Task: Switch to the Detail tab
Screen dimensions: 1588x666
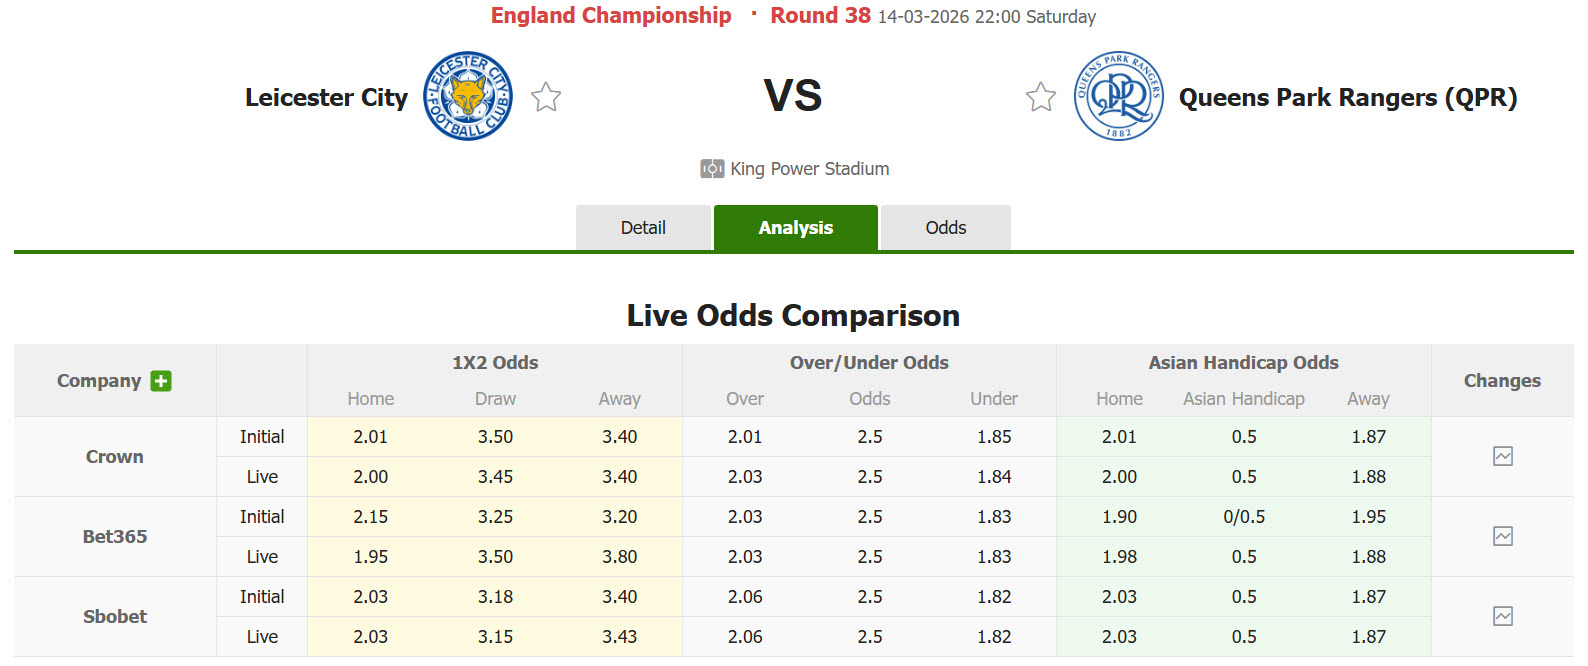Action: coord(643,227)
